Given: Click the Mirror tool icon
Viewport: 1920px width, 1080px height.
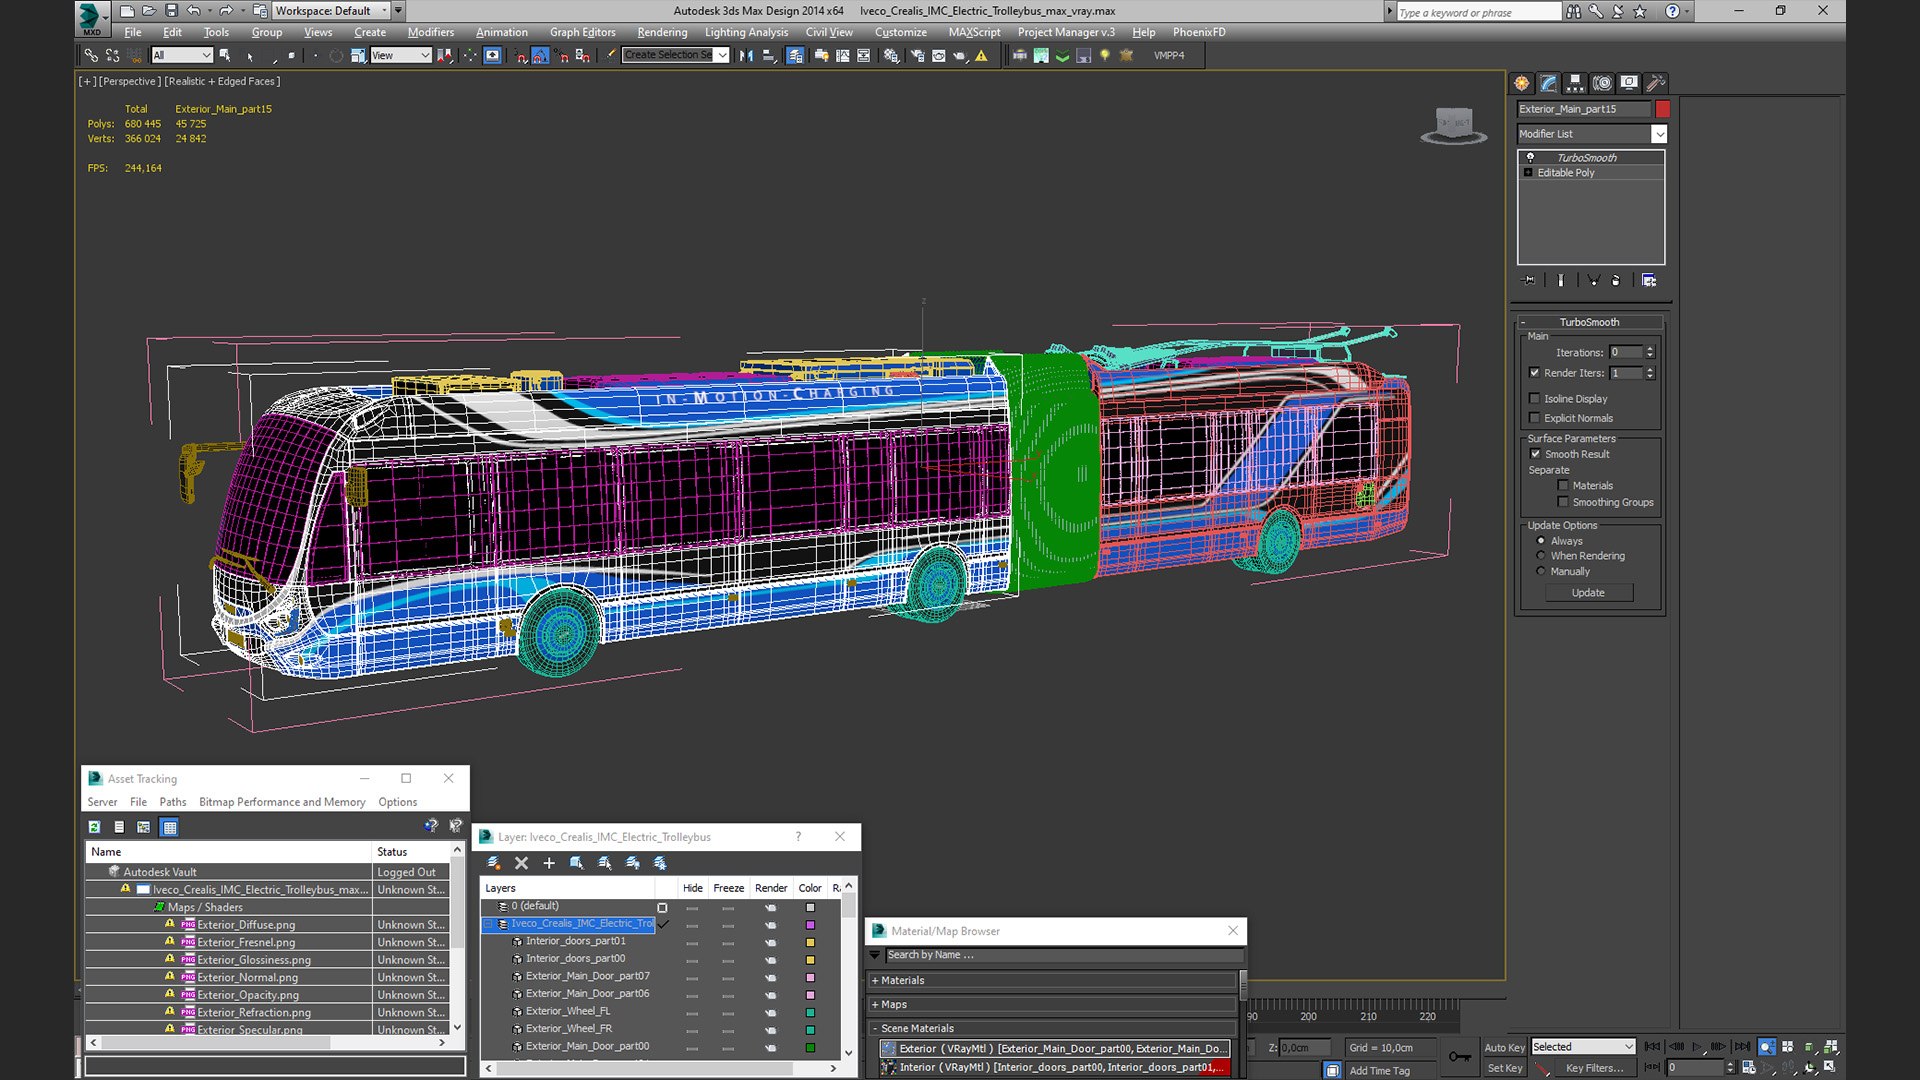Looking at the screenshot, I should 746,56.
